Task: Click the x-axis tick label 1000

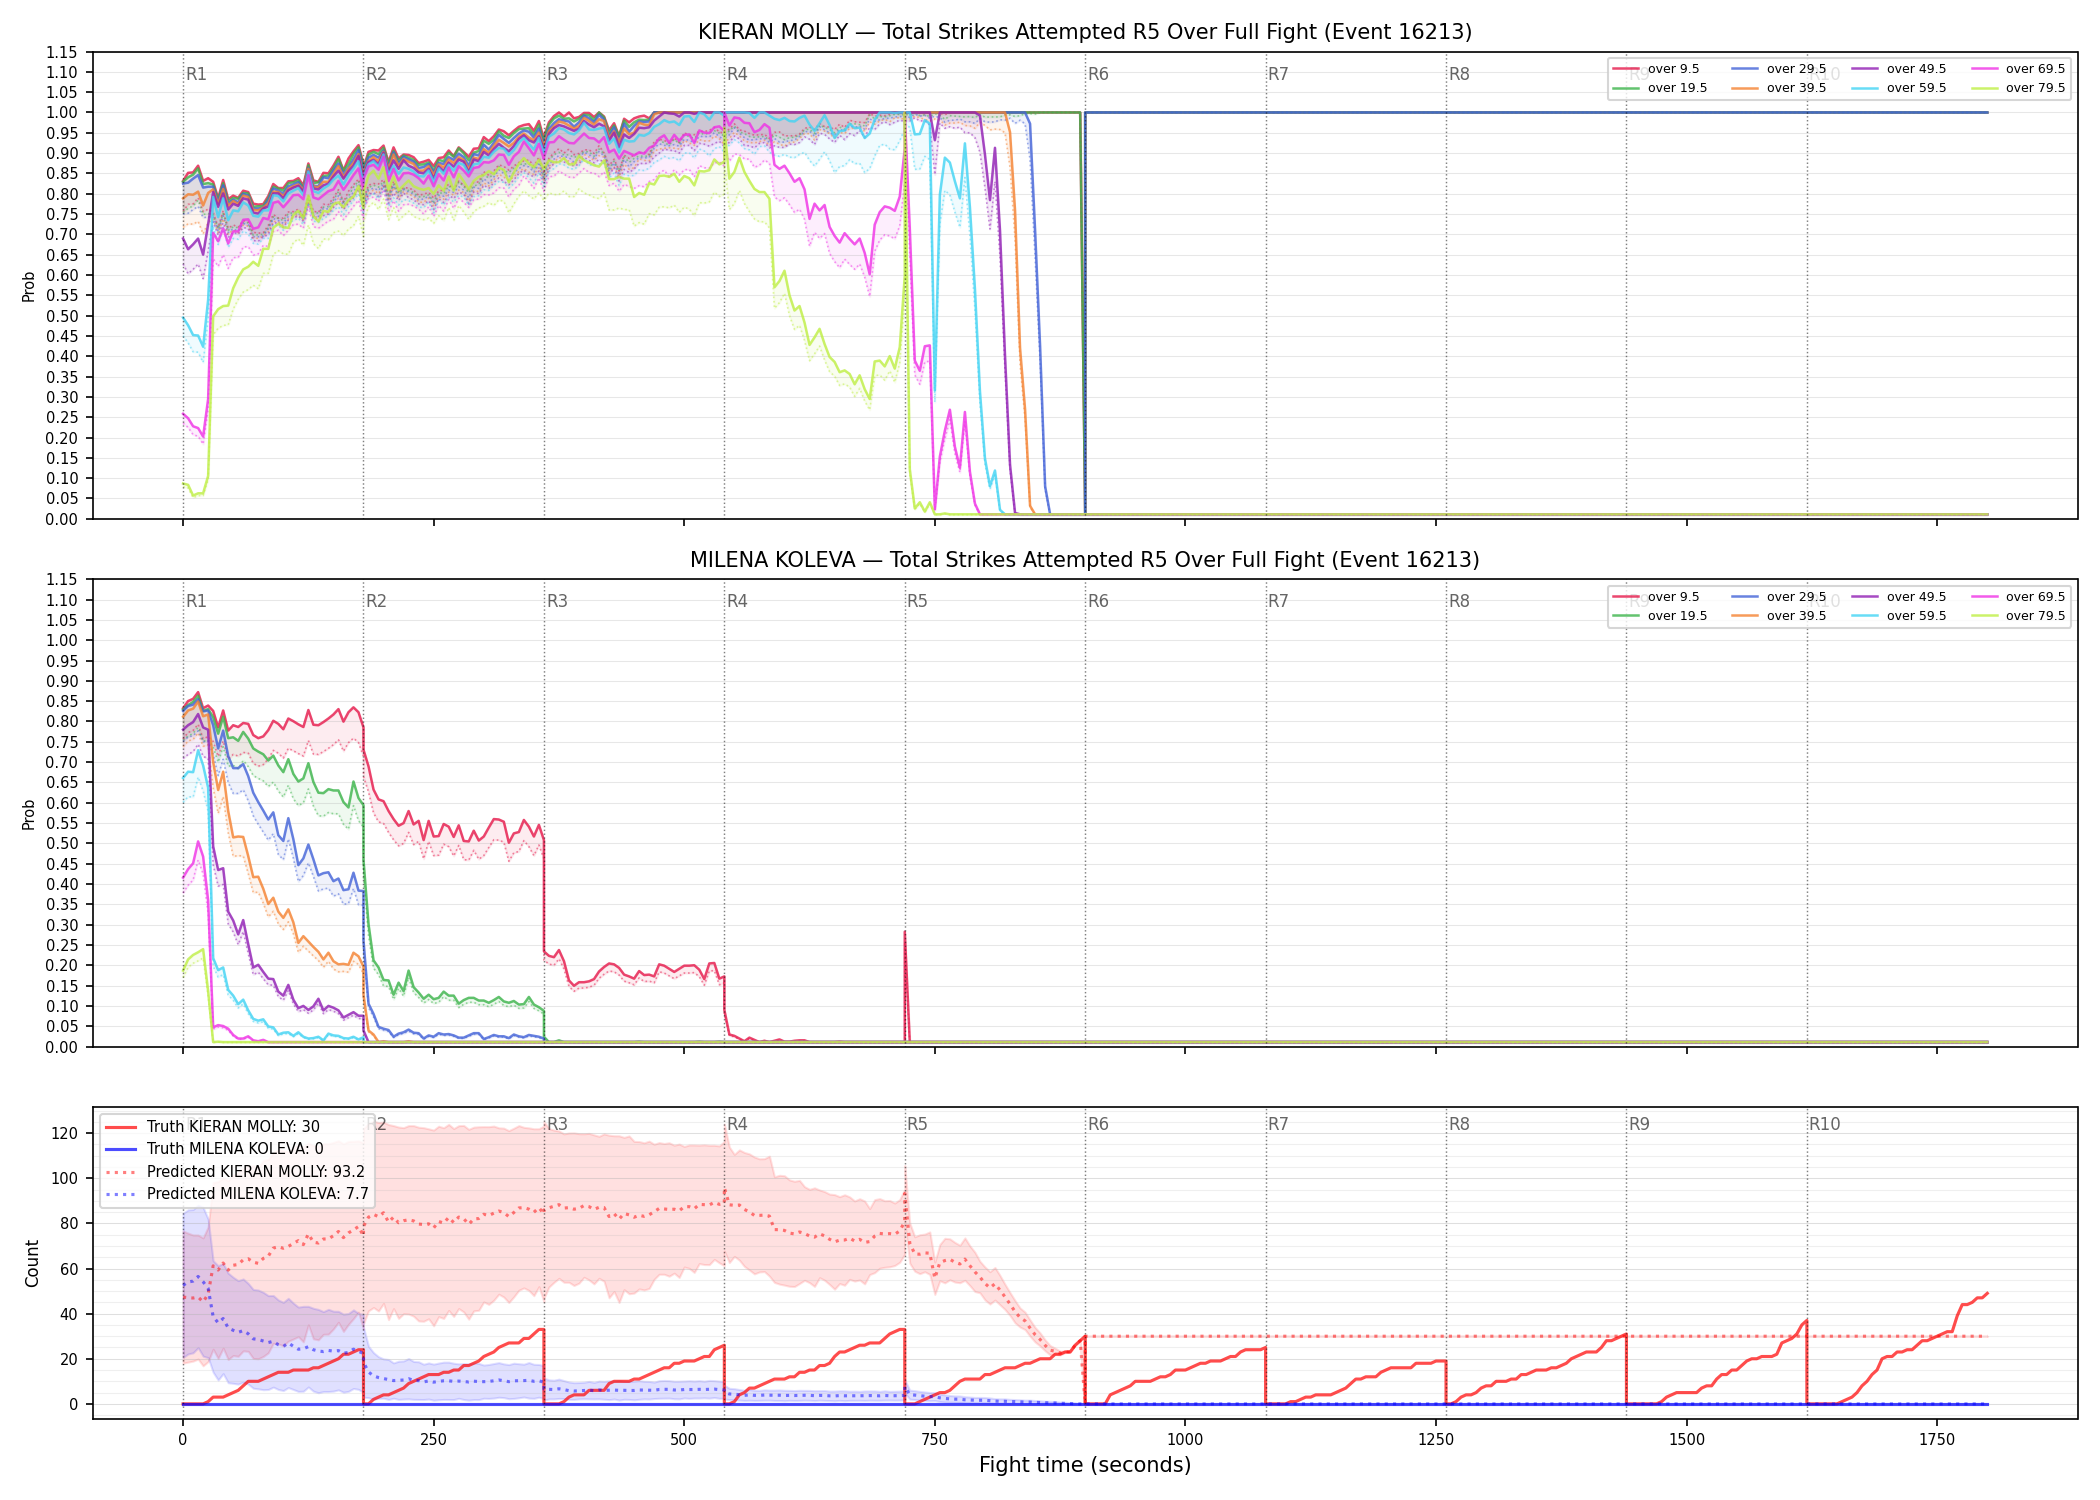Action: point(1185,1440)
